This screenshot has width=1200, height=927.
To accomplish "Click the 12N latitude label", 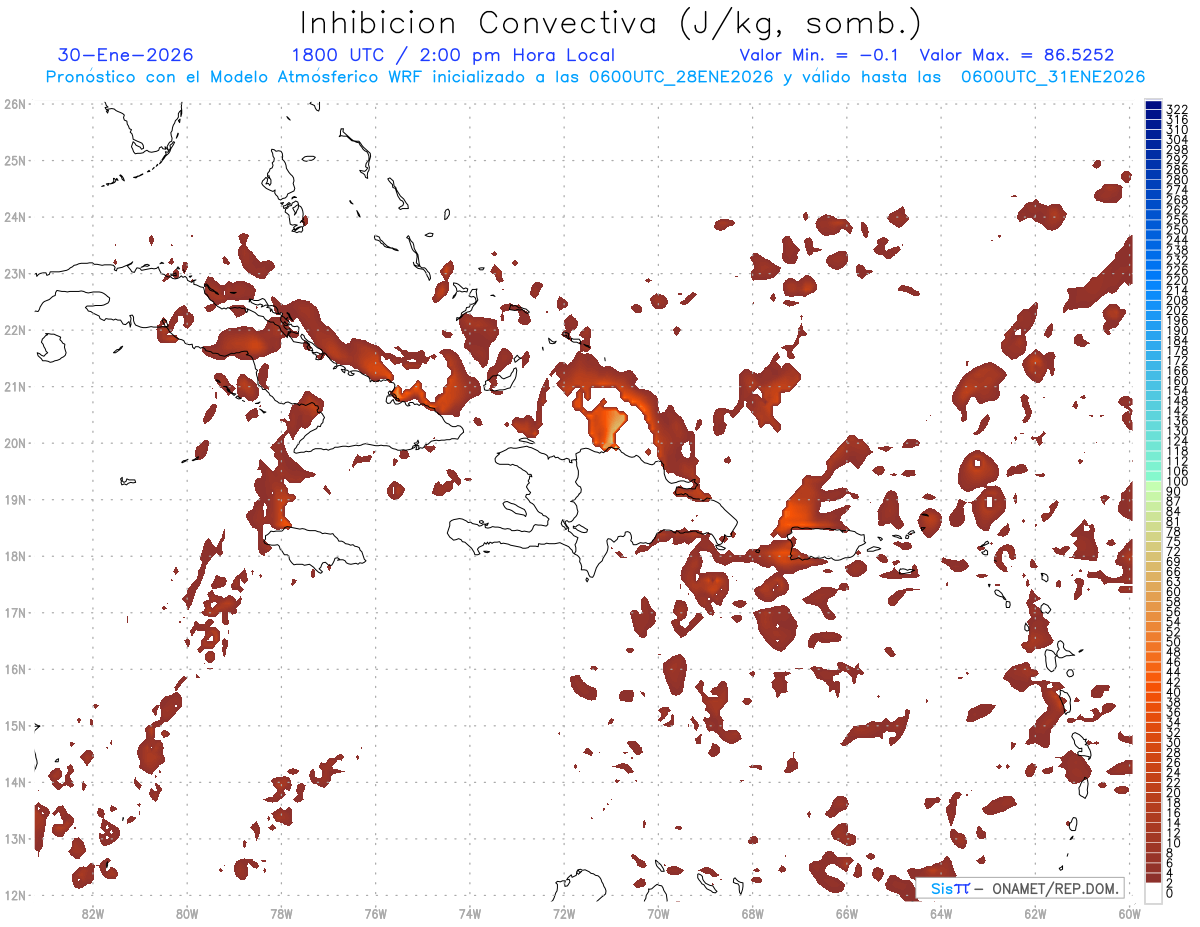I will point(15,895).
